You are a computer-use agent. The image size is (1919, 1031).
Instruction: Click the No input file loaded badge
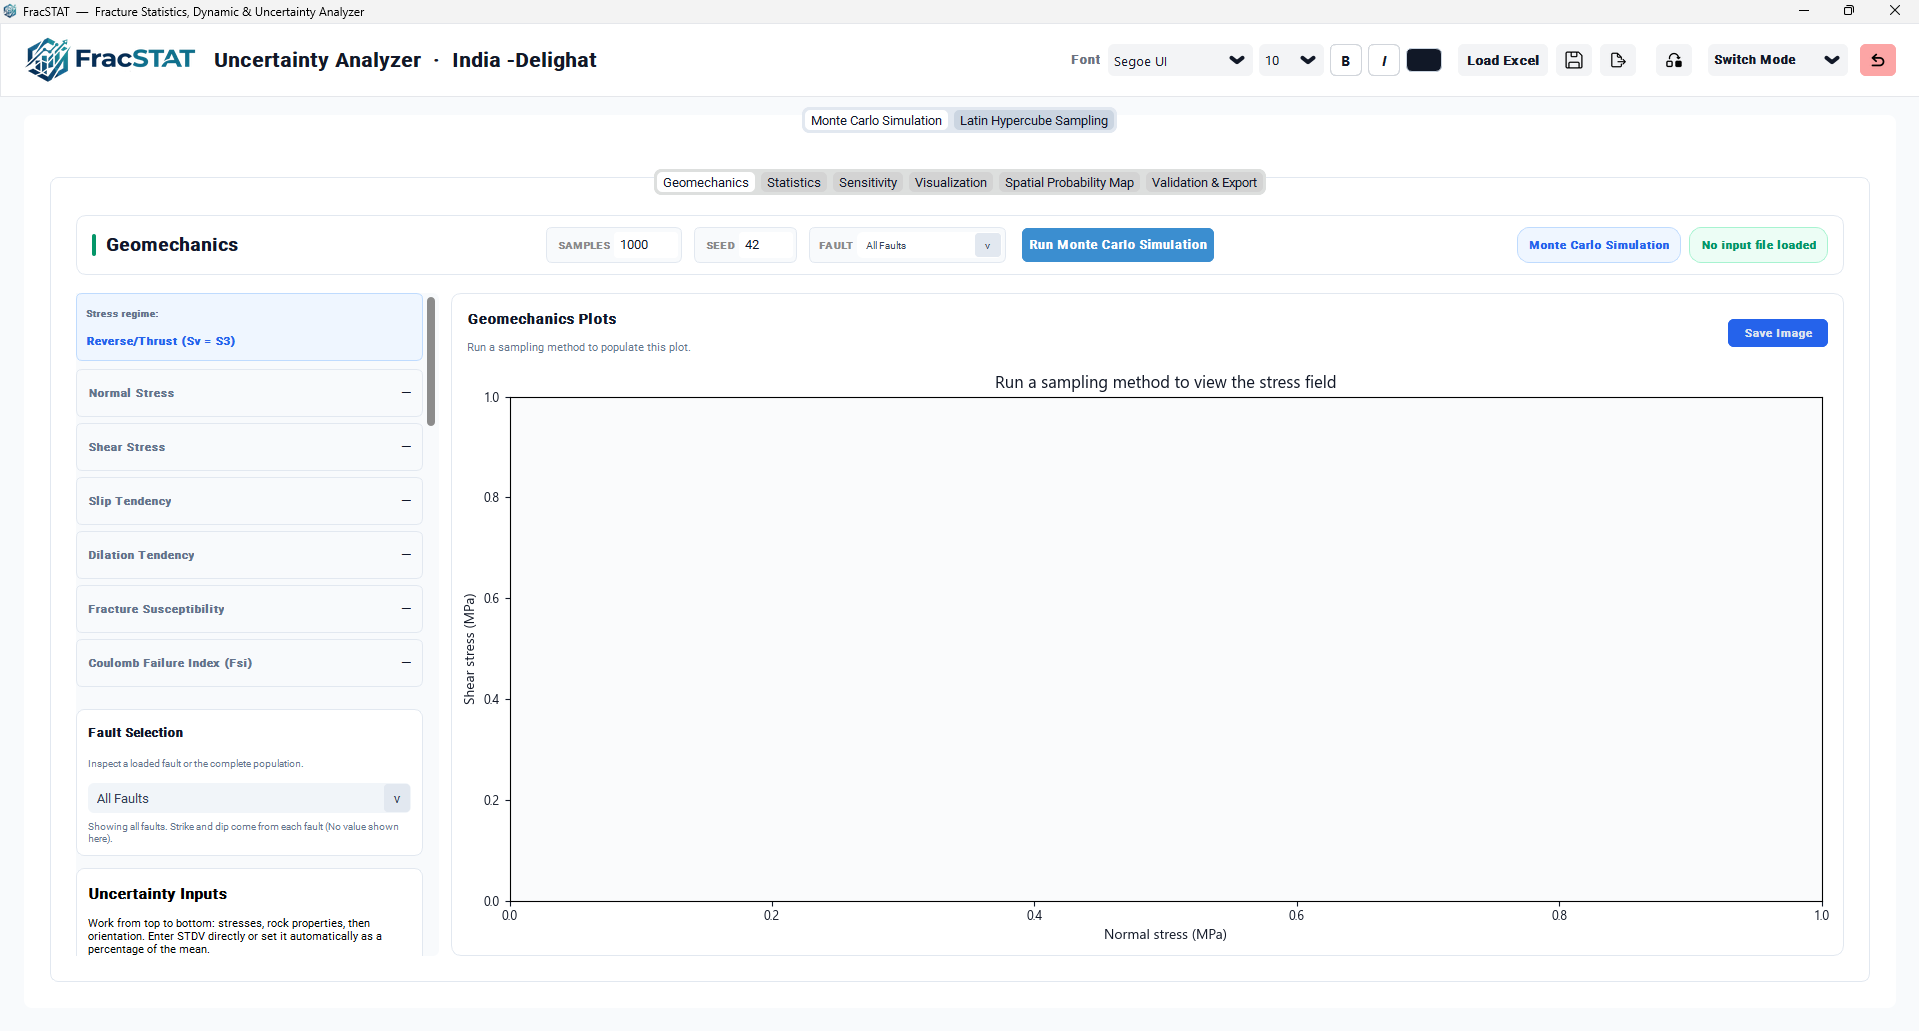(1759, 245)
